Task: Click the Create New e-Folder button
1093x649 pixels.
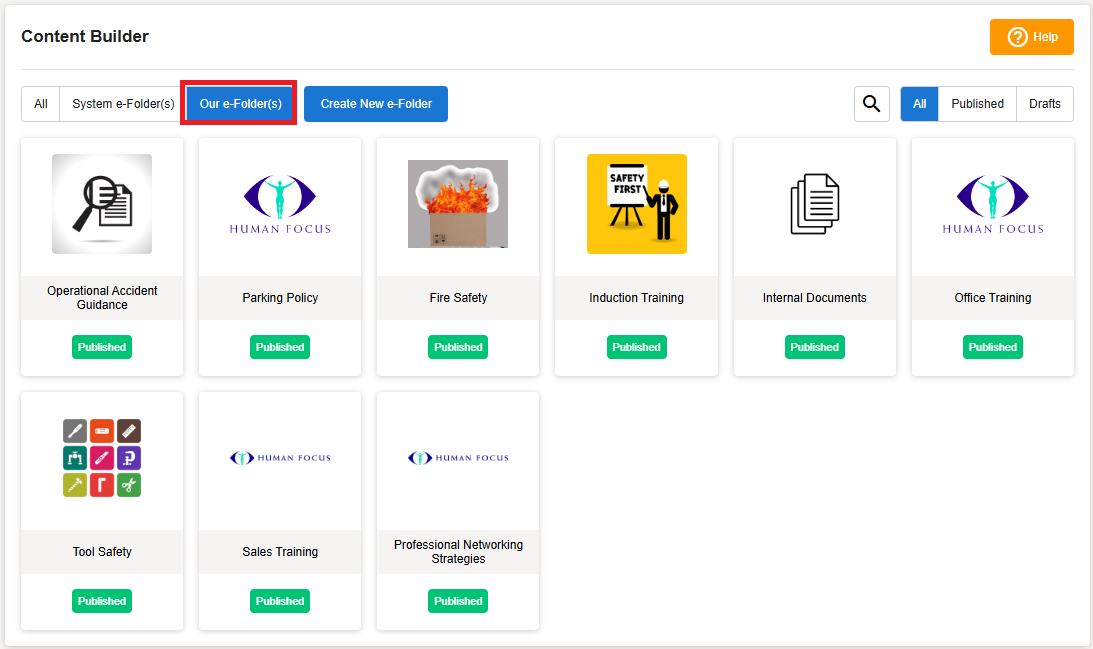Action: (x=376, y=104)
